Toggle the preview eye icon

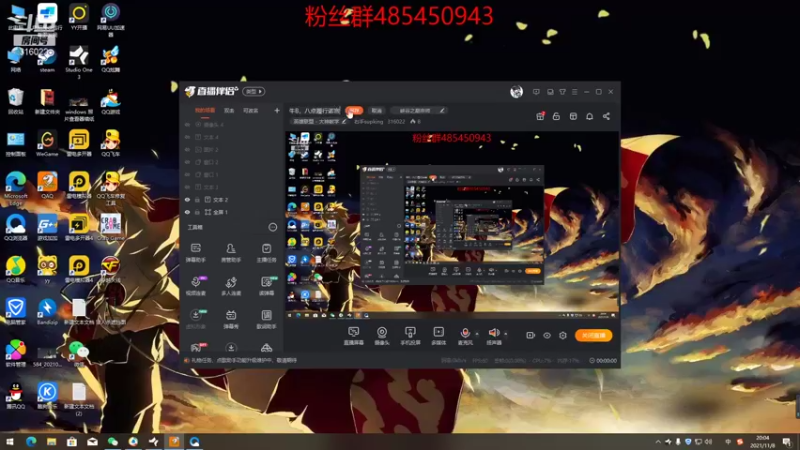pos(546,335)
